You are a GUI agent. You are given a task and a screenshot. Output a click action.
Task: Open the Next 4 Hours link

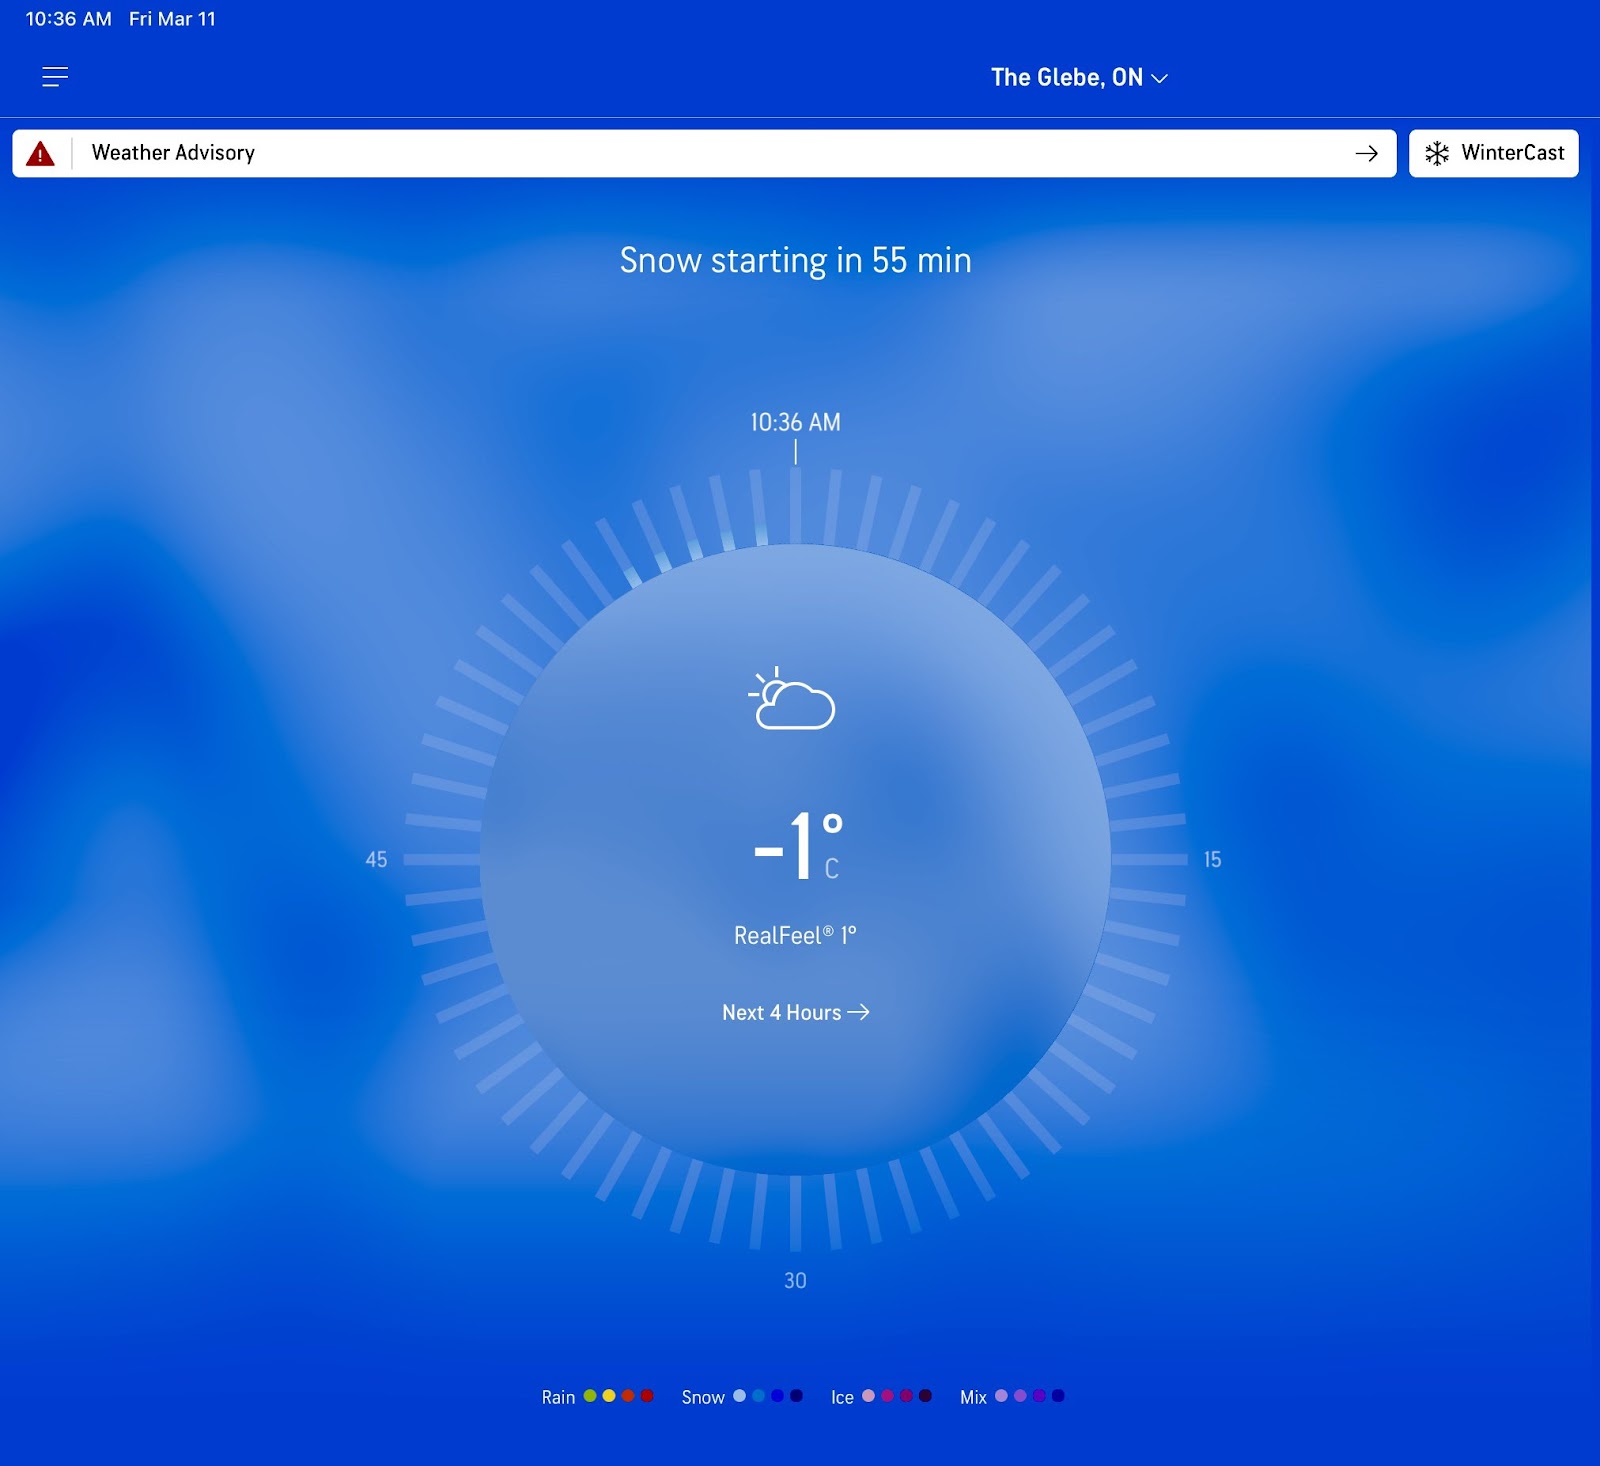(x=795, y=1012)
